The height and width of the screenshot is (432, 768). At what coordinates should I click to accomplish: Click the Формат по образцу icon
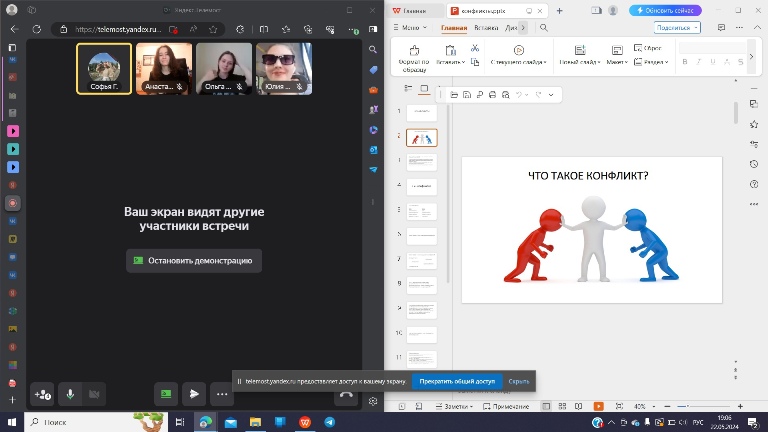[x=414, y=50]
